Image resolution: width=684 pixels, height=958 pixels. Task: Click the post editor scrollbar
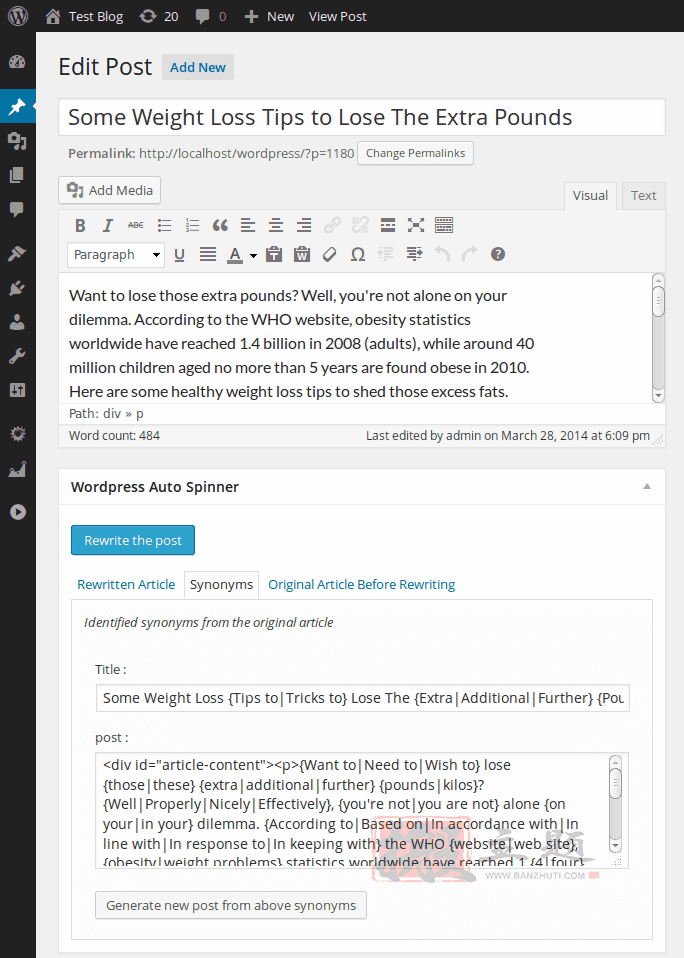click(x=658, y=338)
